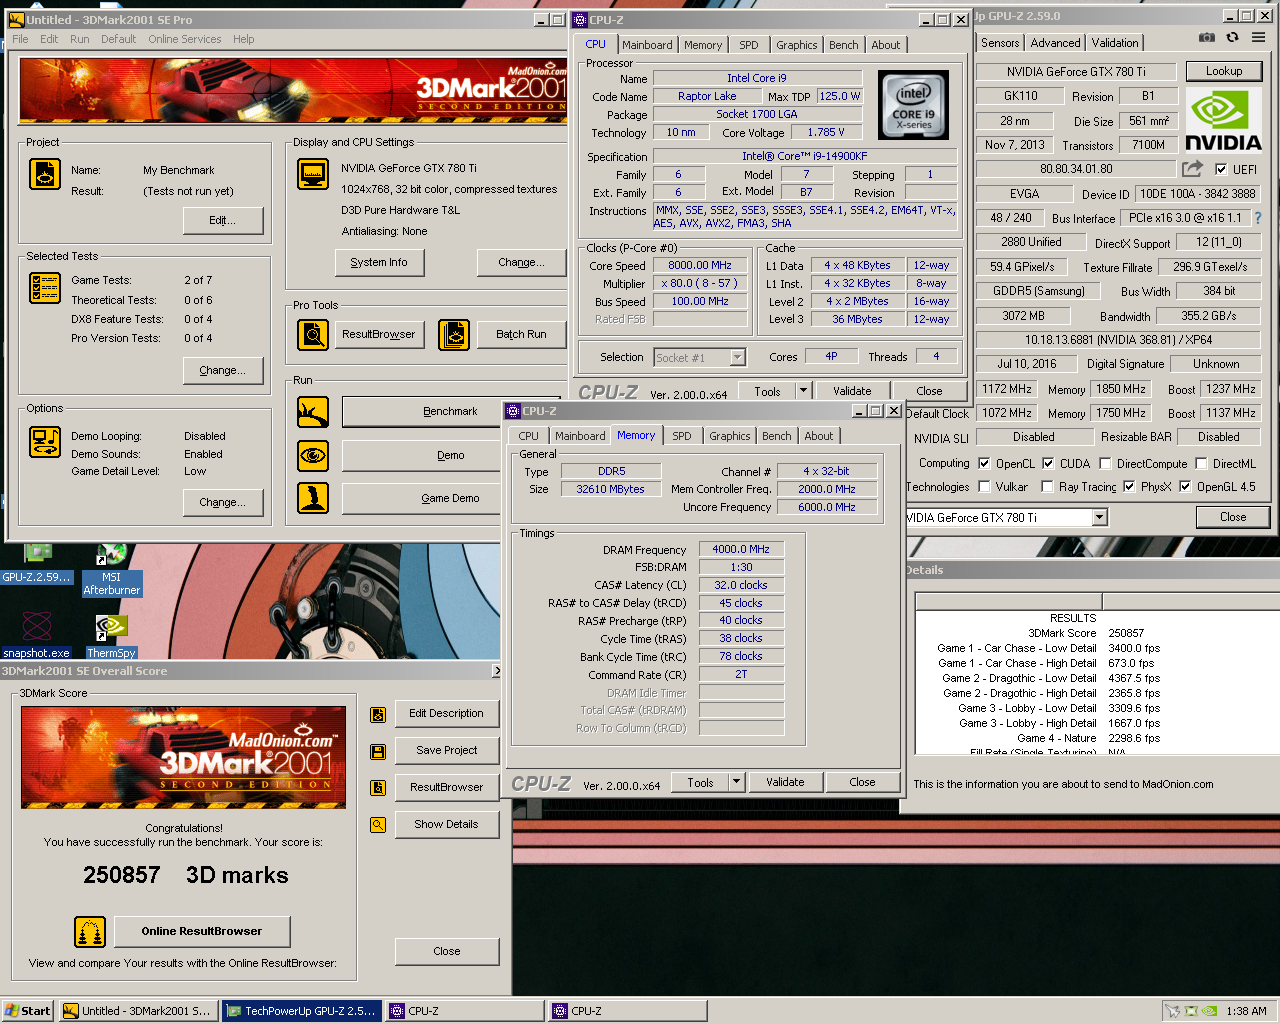Screen dimensions: 1280x1024
Task: Click the Batch Run icon in Pro Tools
Action: click(x=454, y=335)
